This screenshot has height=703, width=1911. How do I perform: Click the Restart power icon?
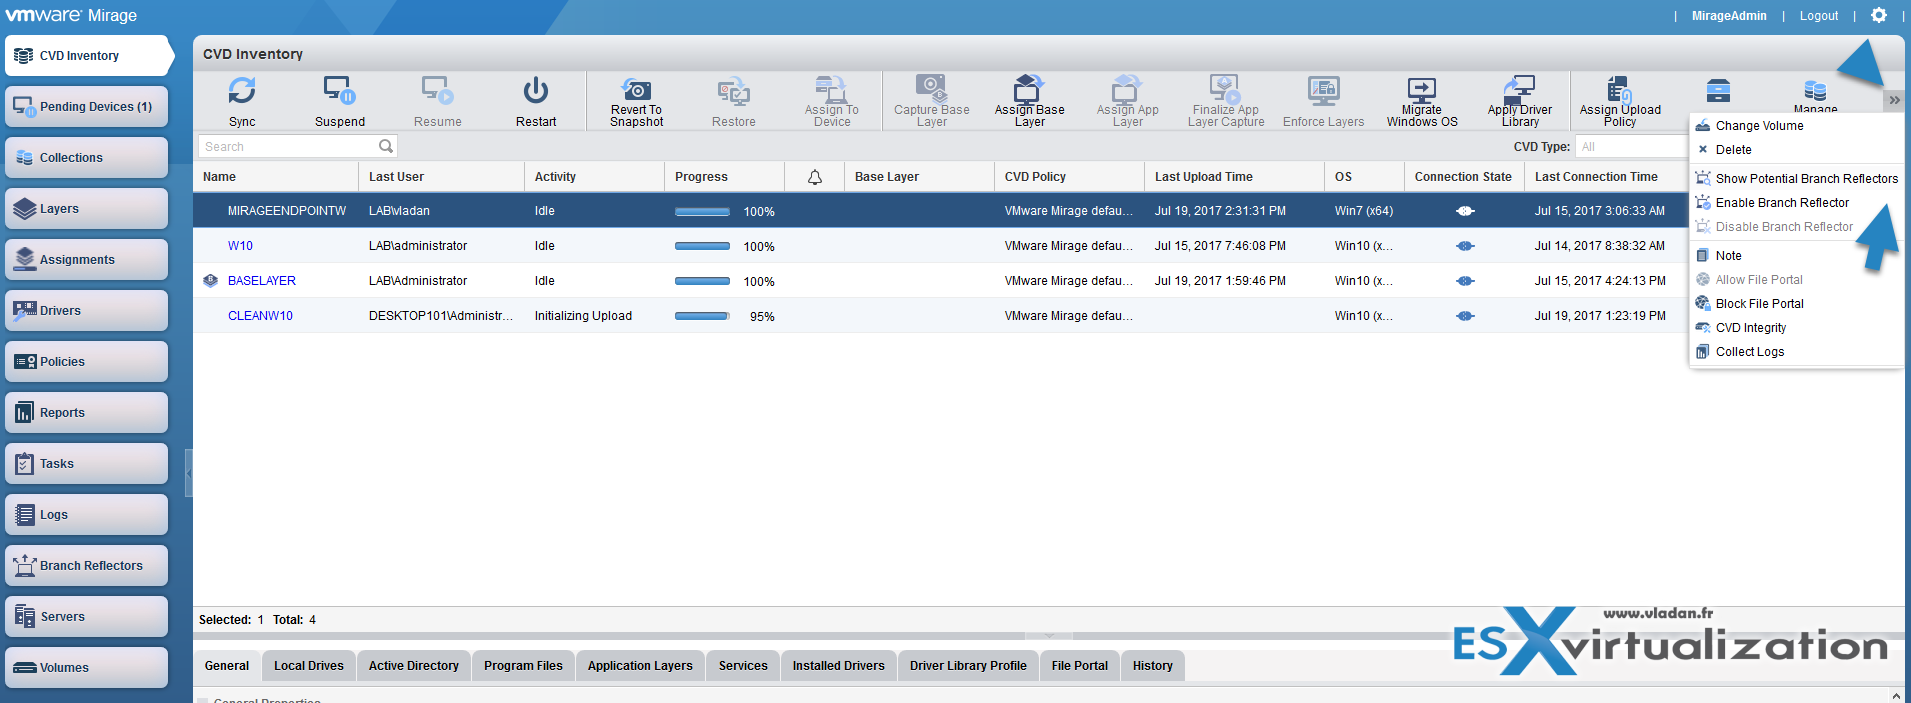click(536, 91)
